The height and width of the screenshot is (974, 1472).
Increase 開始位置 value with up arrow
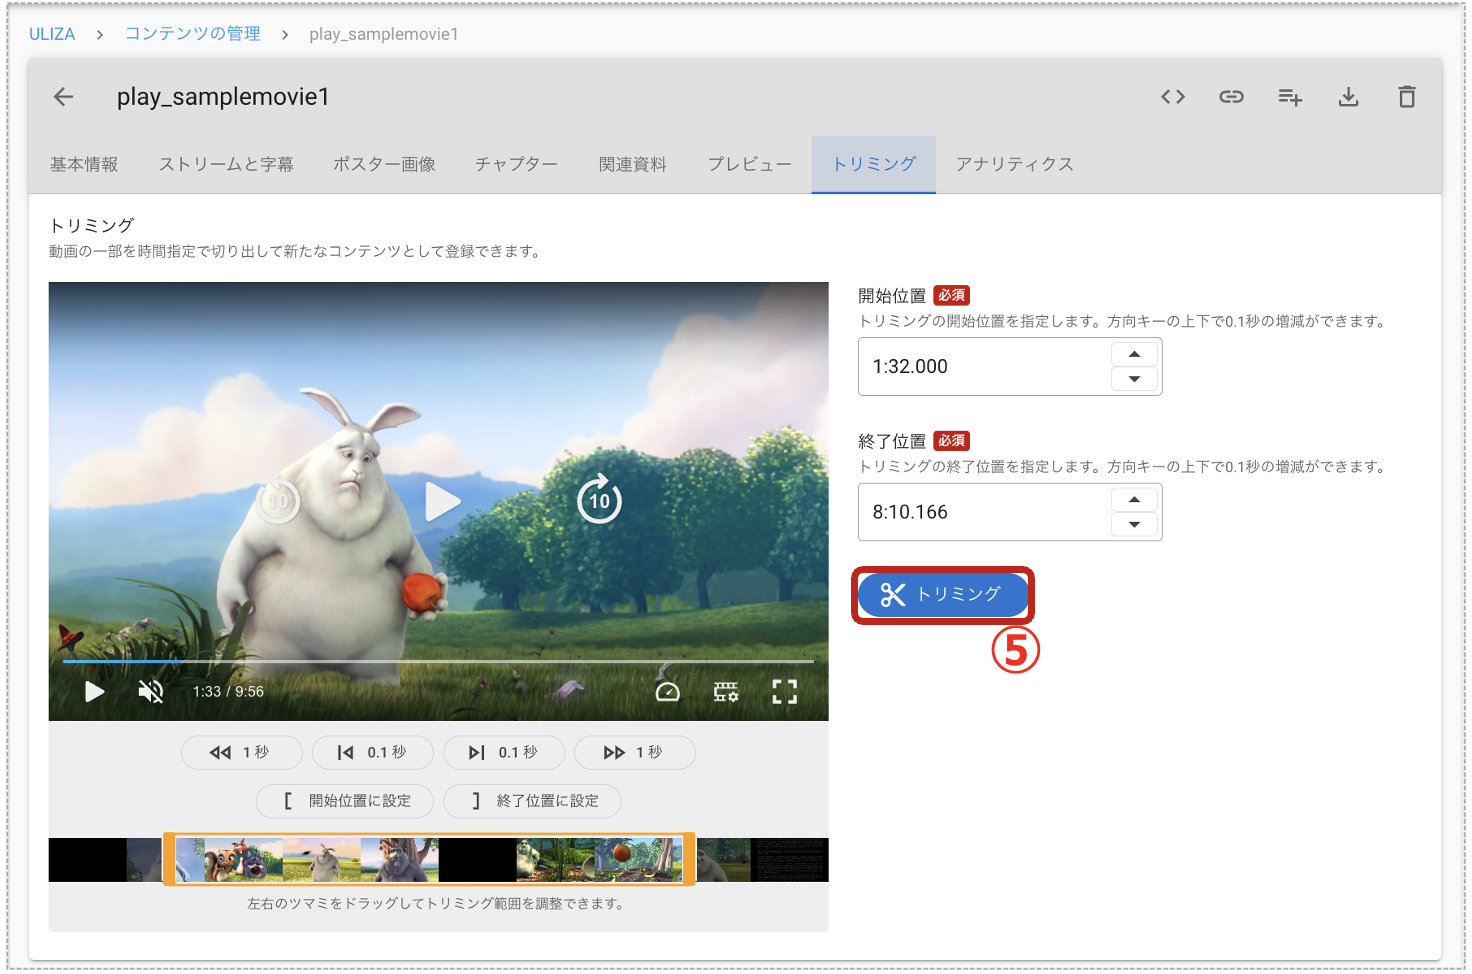click(x=1135, y=354)
